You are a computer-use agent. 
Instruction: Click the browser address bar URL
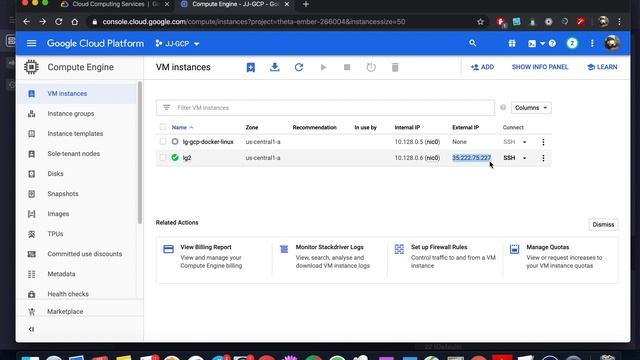click(x=253, y=22)
